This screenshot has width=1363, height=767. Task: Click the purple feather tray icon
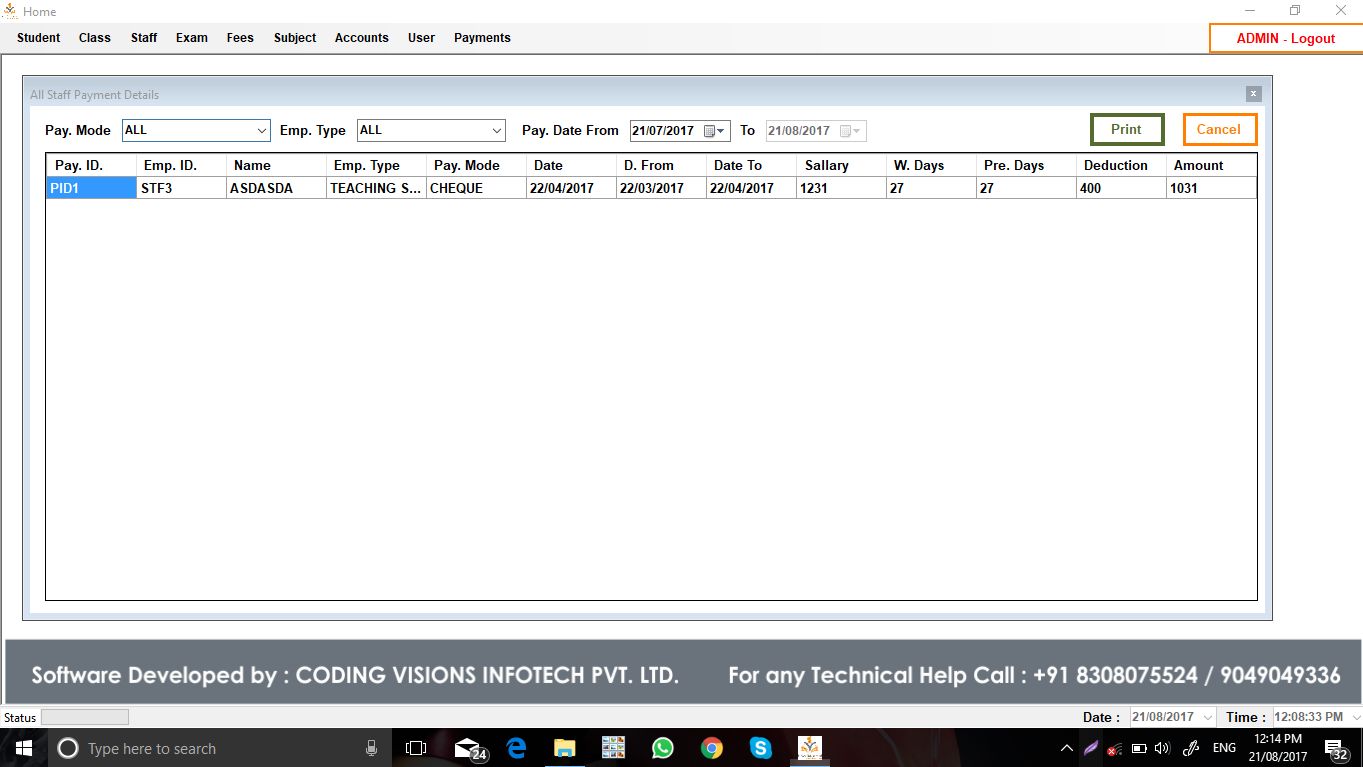[x=1091, y=748]
